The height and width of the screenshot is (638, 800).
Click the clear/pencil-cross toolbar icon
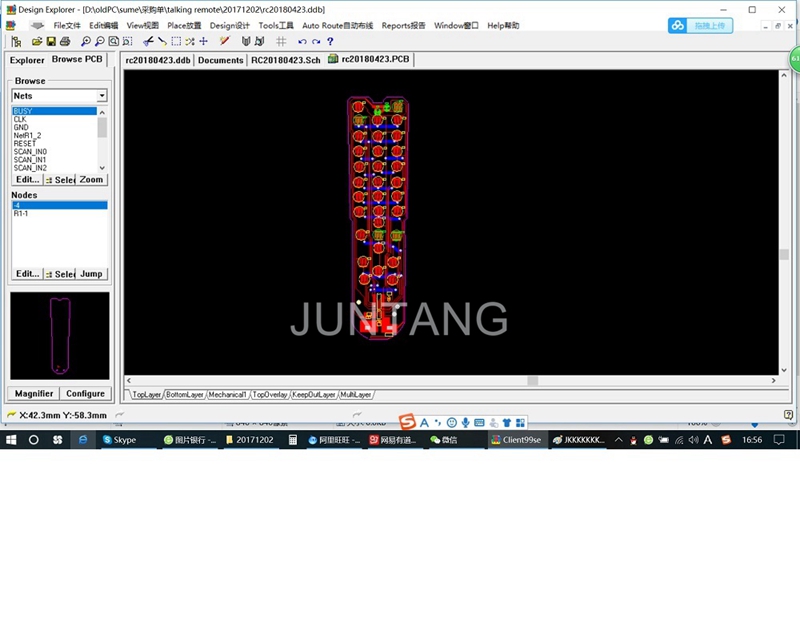pyautogui.click(x=224, y=41)
